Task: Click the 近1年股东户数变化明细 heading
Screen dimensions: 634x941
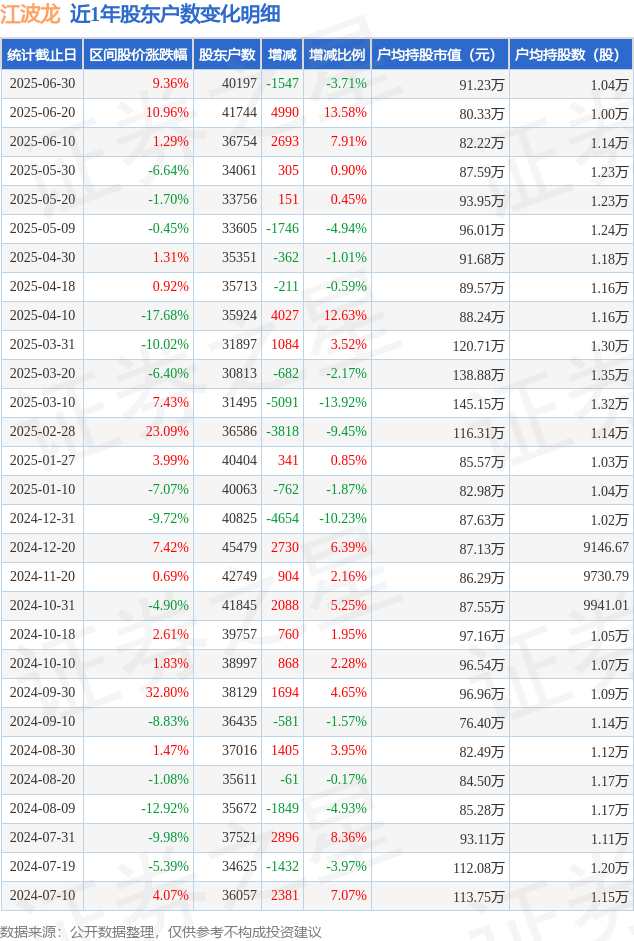Action: [175, 14]
